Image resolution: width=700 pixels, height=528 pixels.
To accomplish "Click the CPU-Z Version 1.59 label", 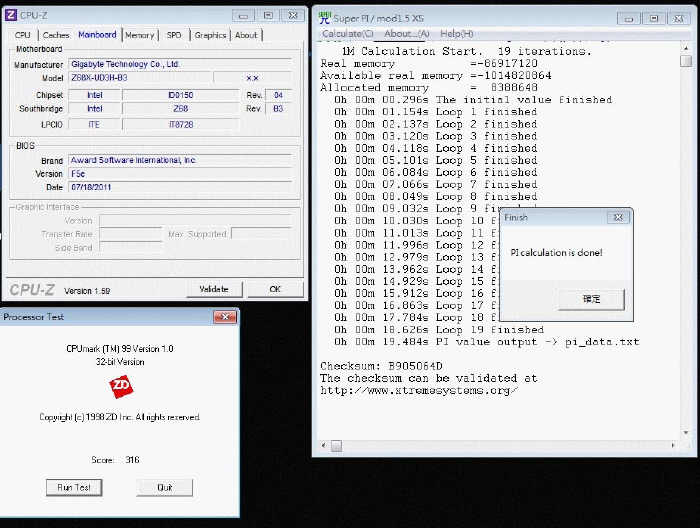I will point(87,291).
